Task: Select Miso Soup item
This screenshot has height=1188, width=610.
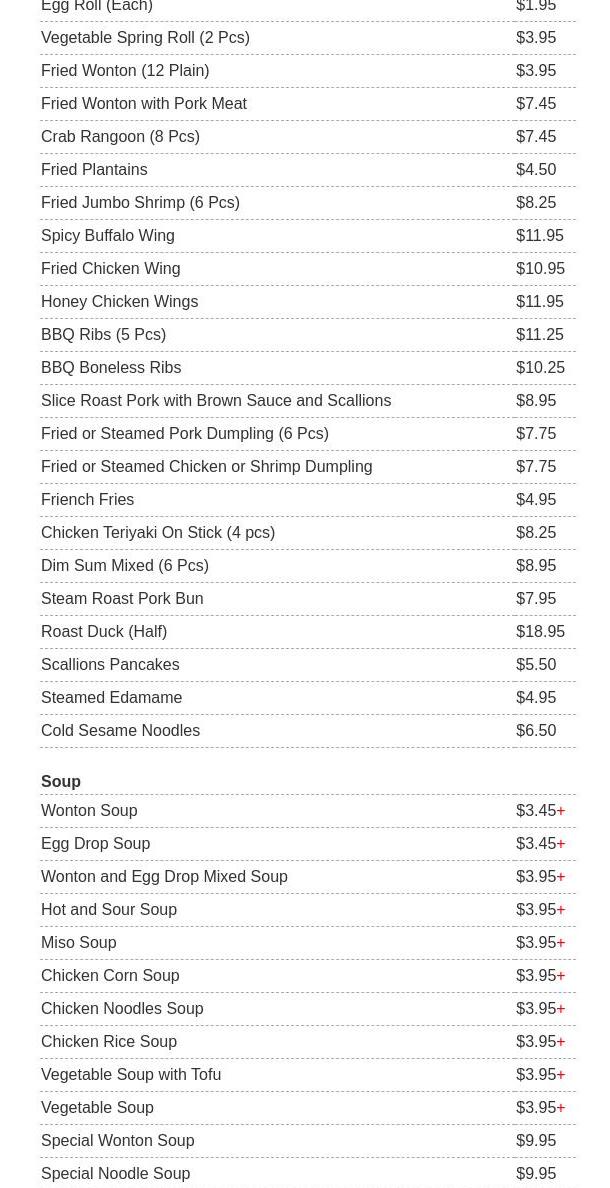Action: tap(308, 943)
